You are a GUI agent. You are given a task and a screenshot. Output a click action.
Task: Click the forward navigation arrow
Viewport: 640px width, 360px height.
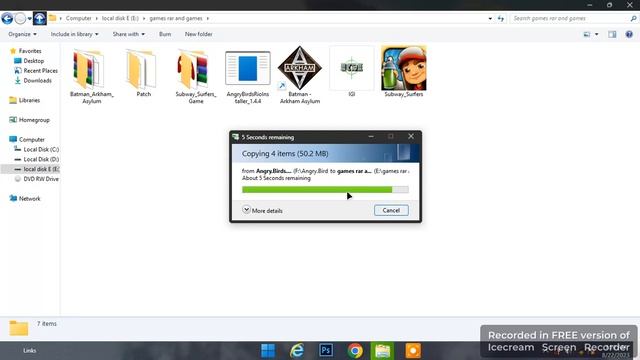coord(20,18)
